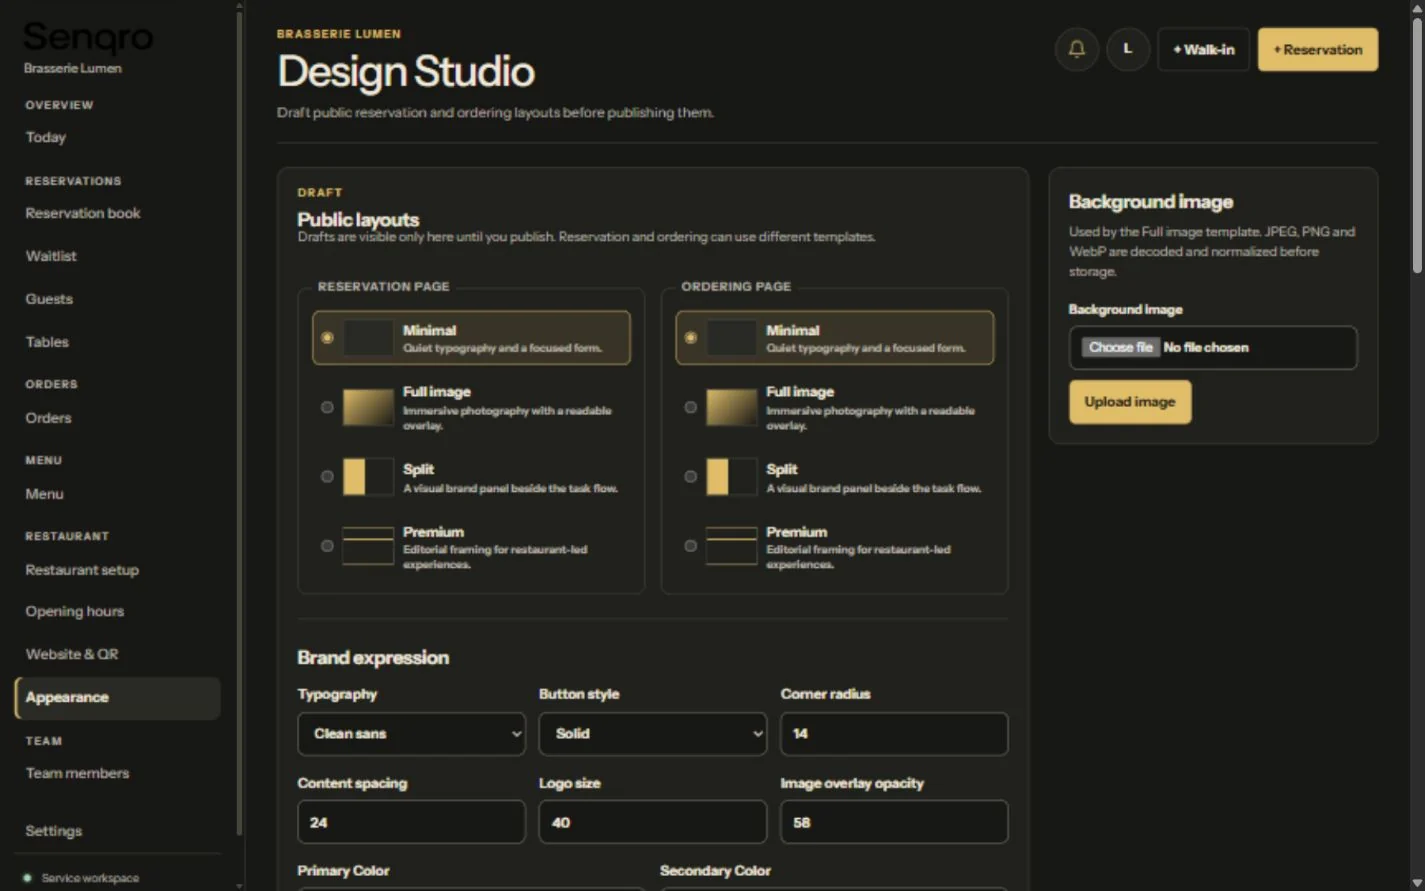The height and width of the screenshot is (891, 1425).
Task: Click the + Walk-in button
Action: [x=1204, y=49]
